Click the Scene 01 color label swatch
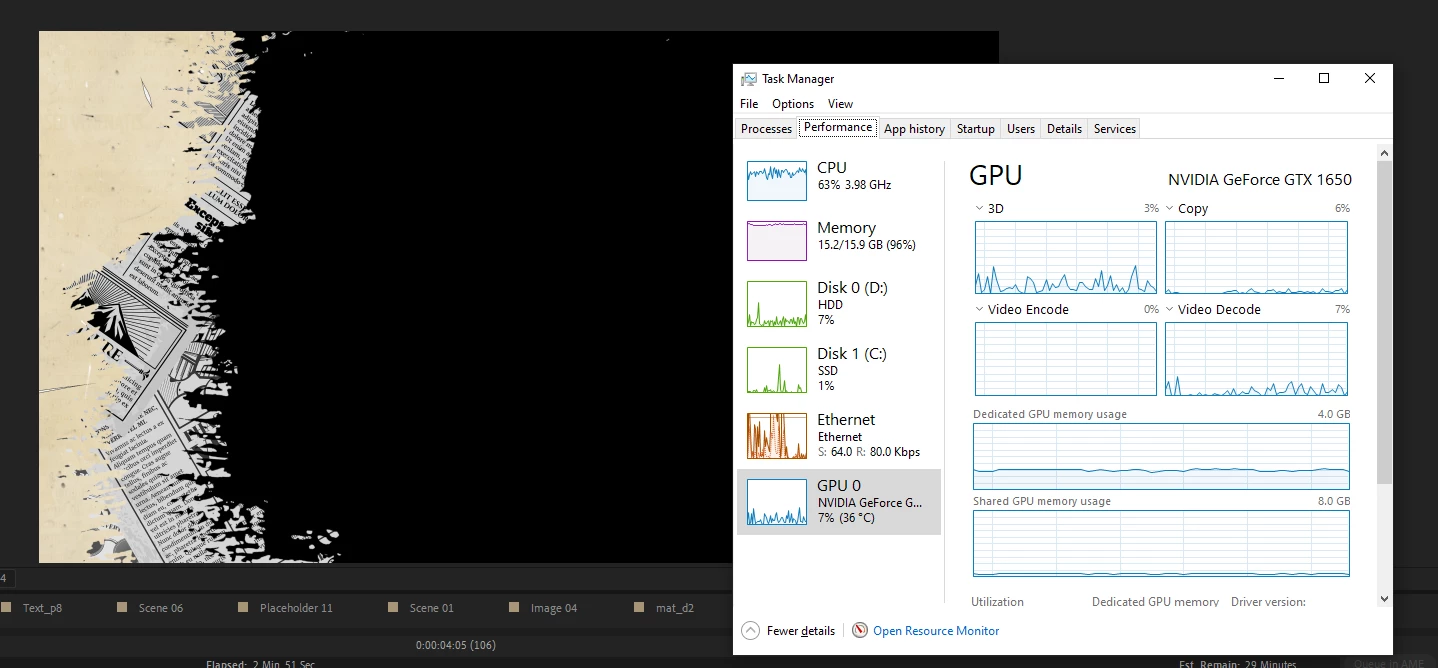This screenshot has height=668, width=1438. 393,607
